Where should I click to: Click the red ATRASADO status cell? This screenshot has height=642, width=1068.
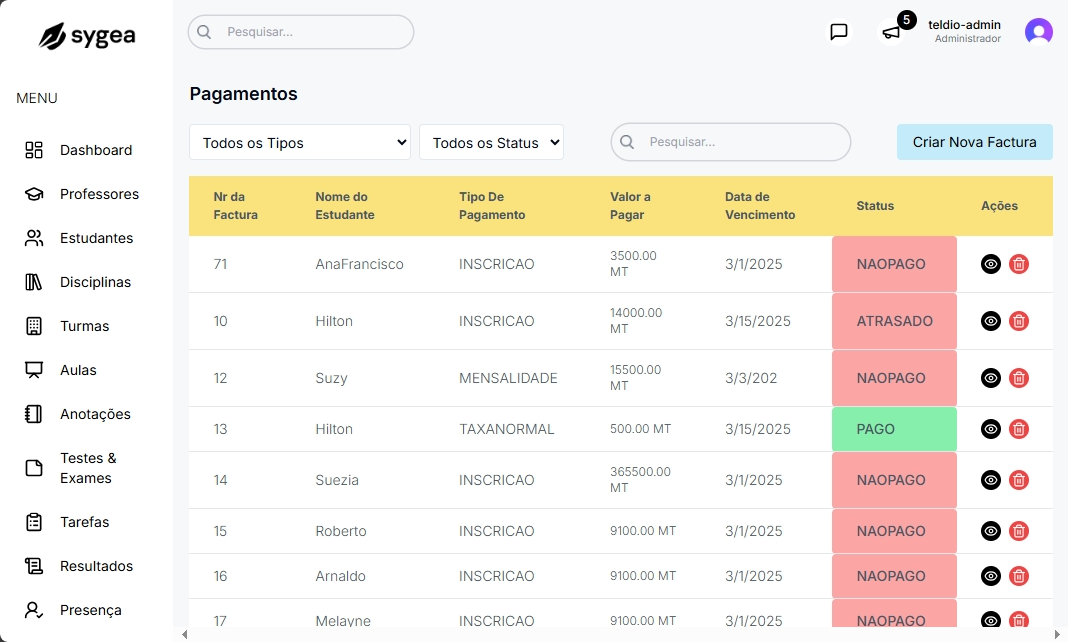tap(894, 321)
